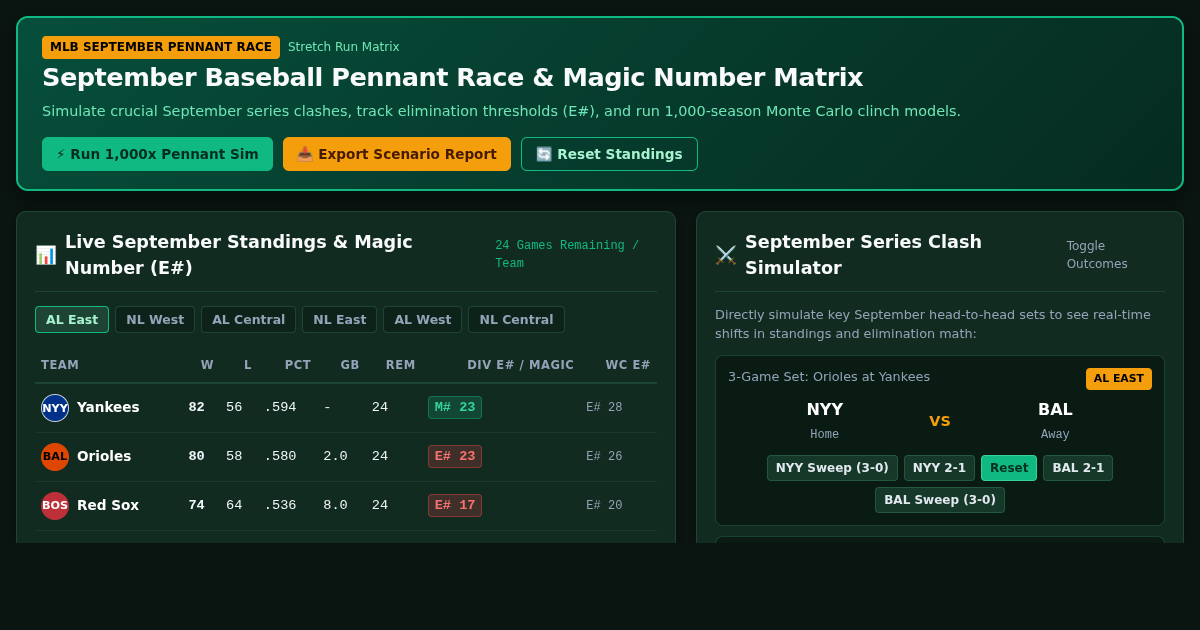
Task: Click Orioles wild card E# 26 value
Action: click(604, 457)
